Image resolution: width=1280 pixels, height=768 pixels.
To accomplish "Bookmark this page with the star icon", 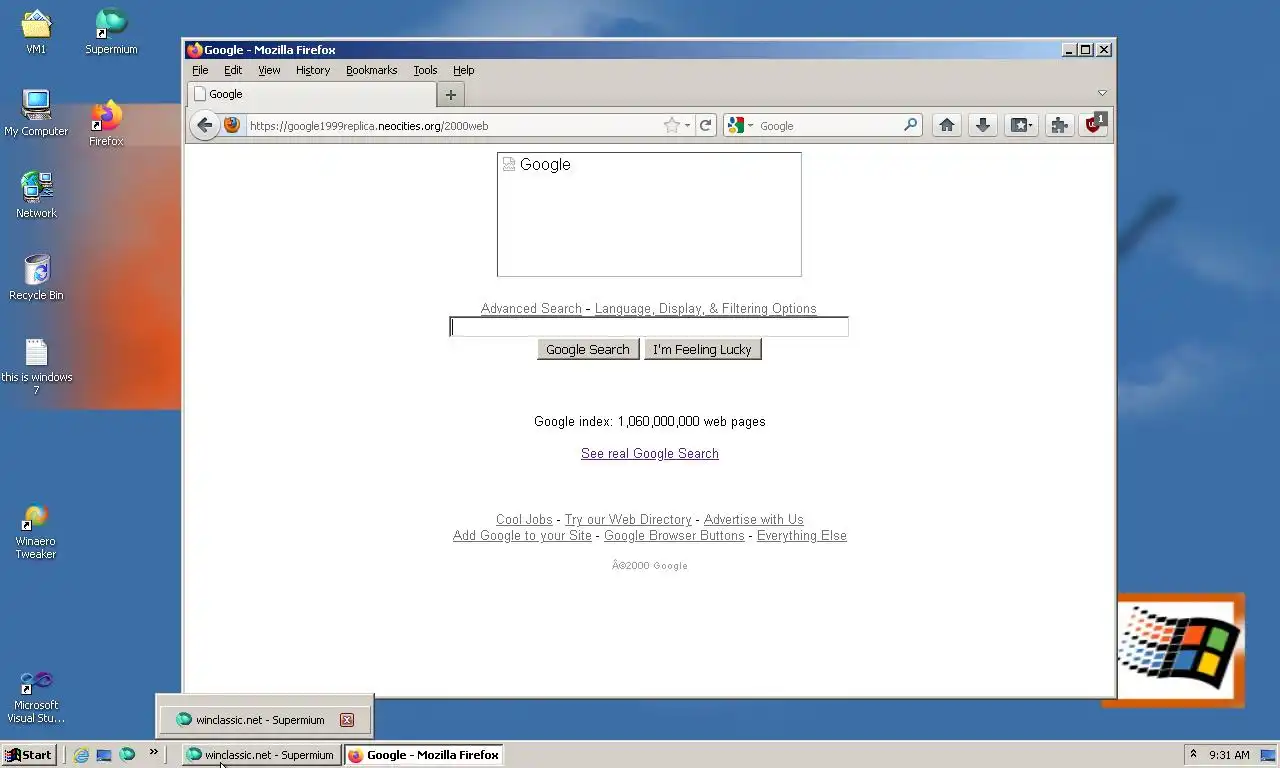I will coord(672,125).
